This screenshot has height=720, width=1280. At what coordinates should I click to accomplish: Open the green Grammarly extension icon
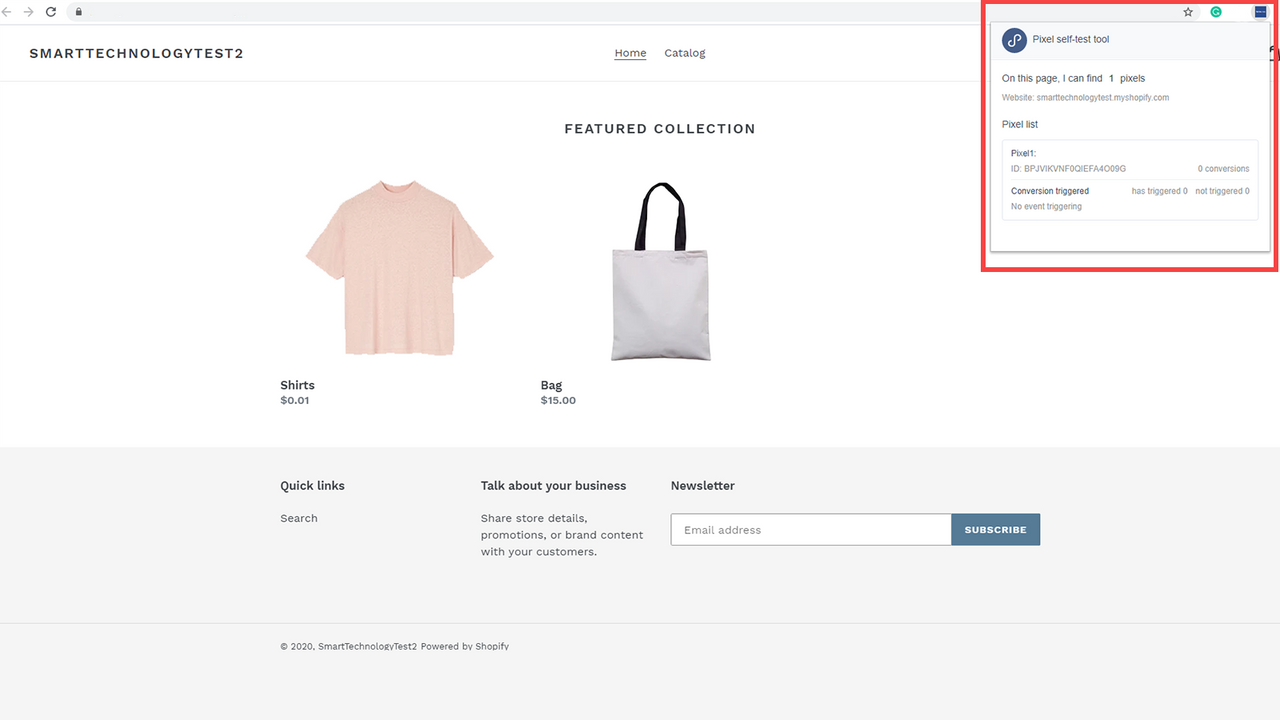[1216, 12]
